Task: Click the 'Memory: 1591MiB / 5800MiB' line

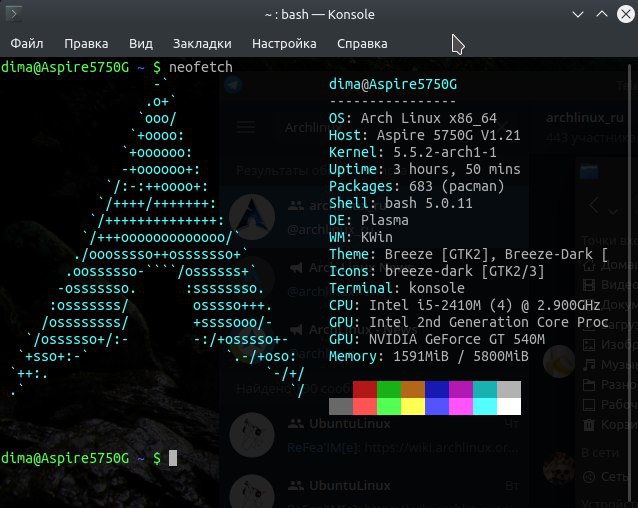Action: 428,356
